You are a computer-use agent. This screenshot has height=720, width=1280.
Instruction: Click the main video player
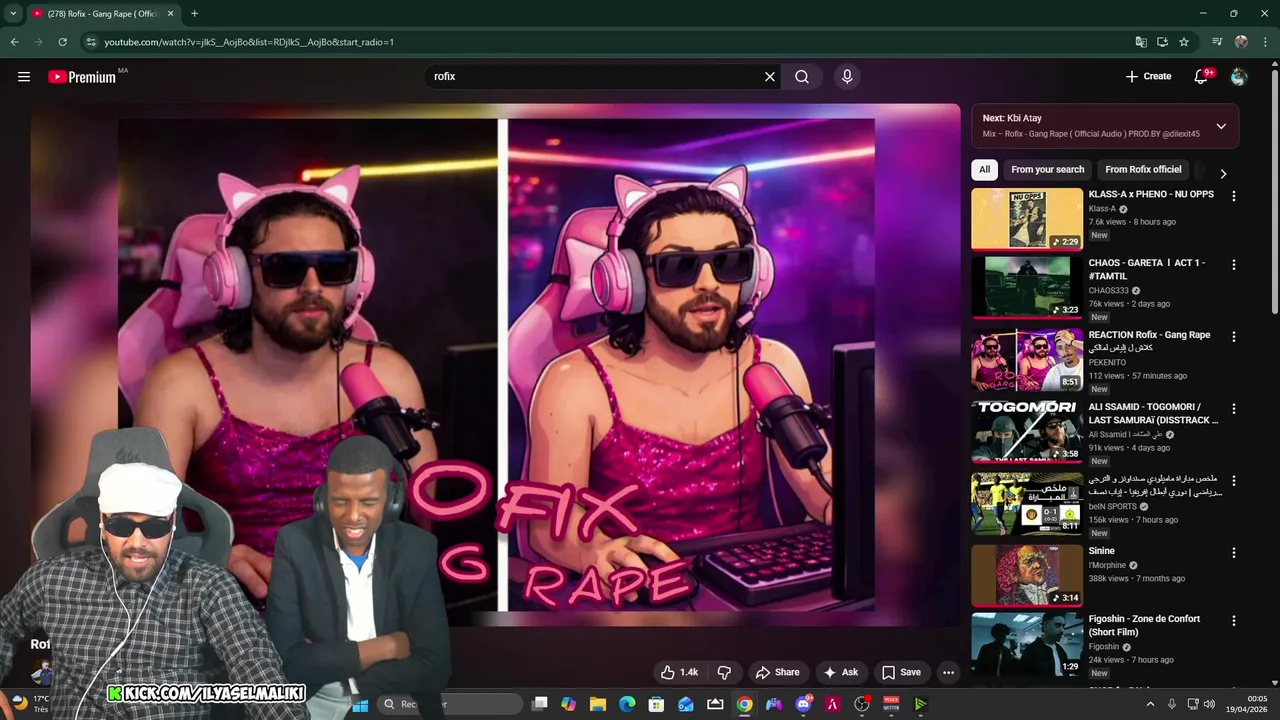[x=496, y=365]
